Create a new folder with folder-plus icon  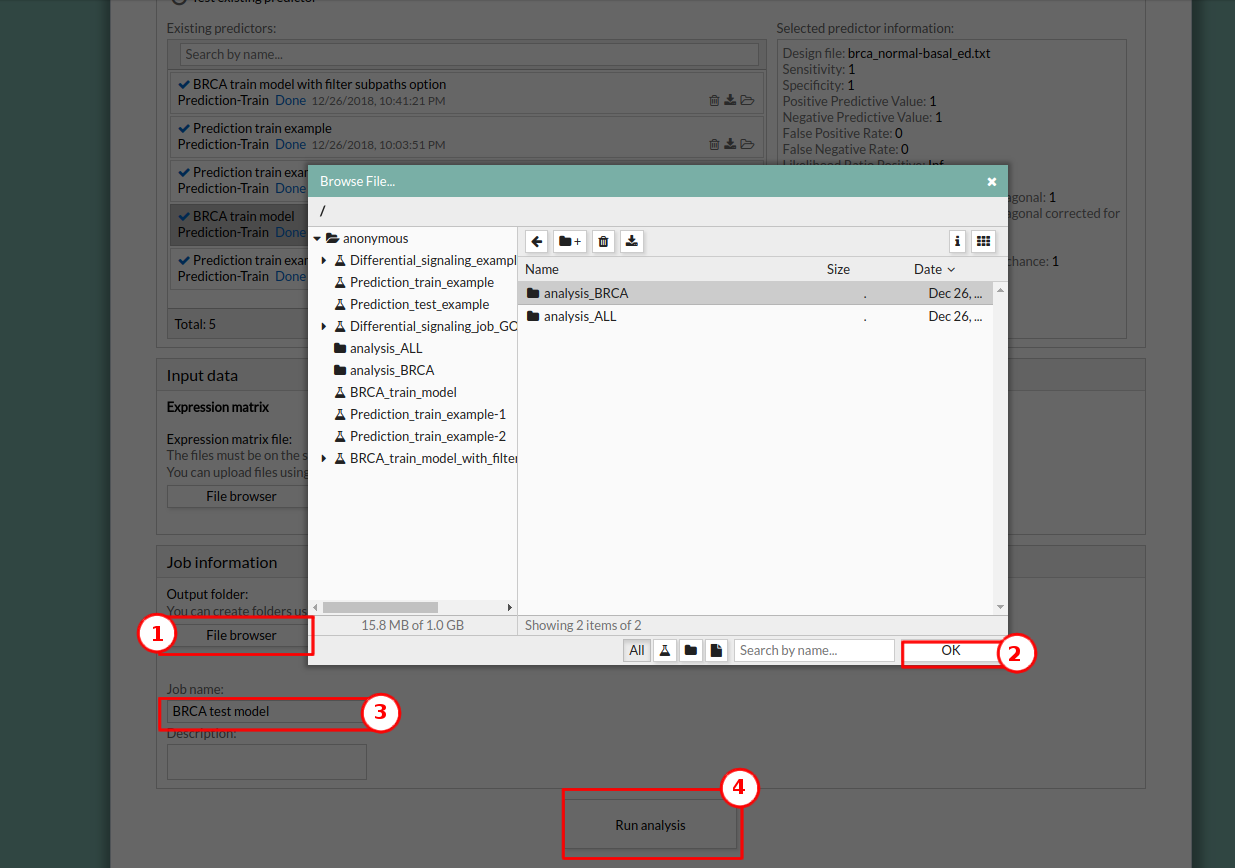[570, 241]
